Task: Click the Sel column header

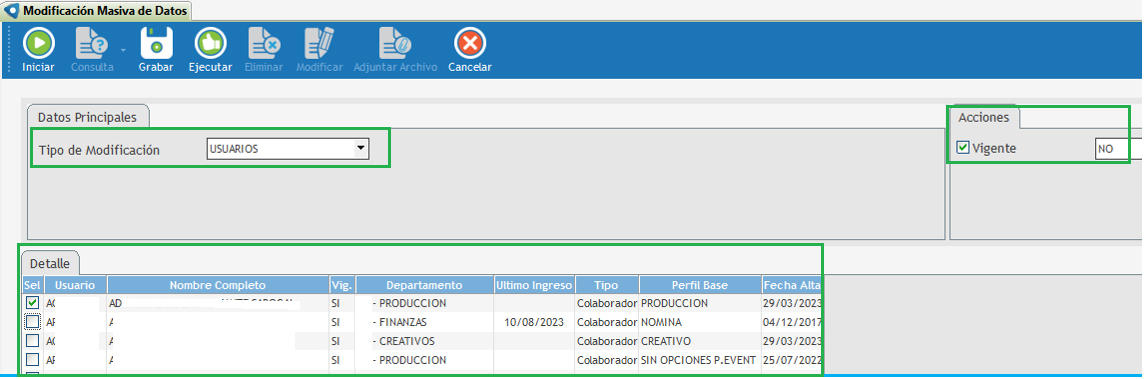Action: [33, 285]
